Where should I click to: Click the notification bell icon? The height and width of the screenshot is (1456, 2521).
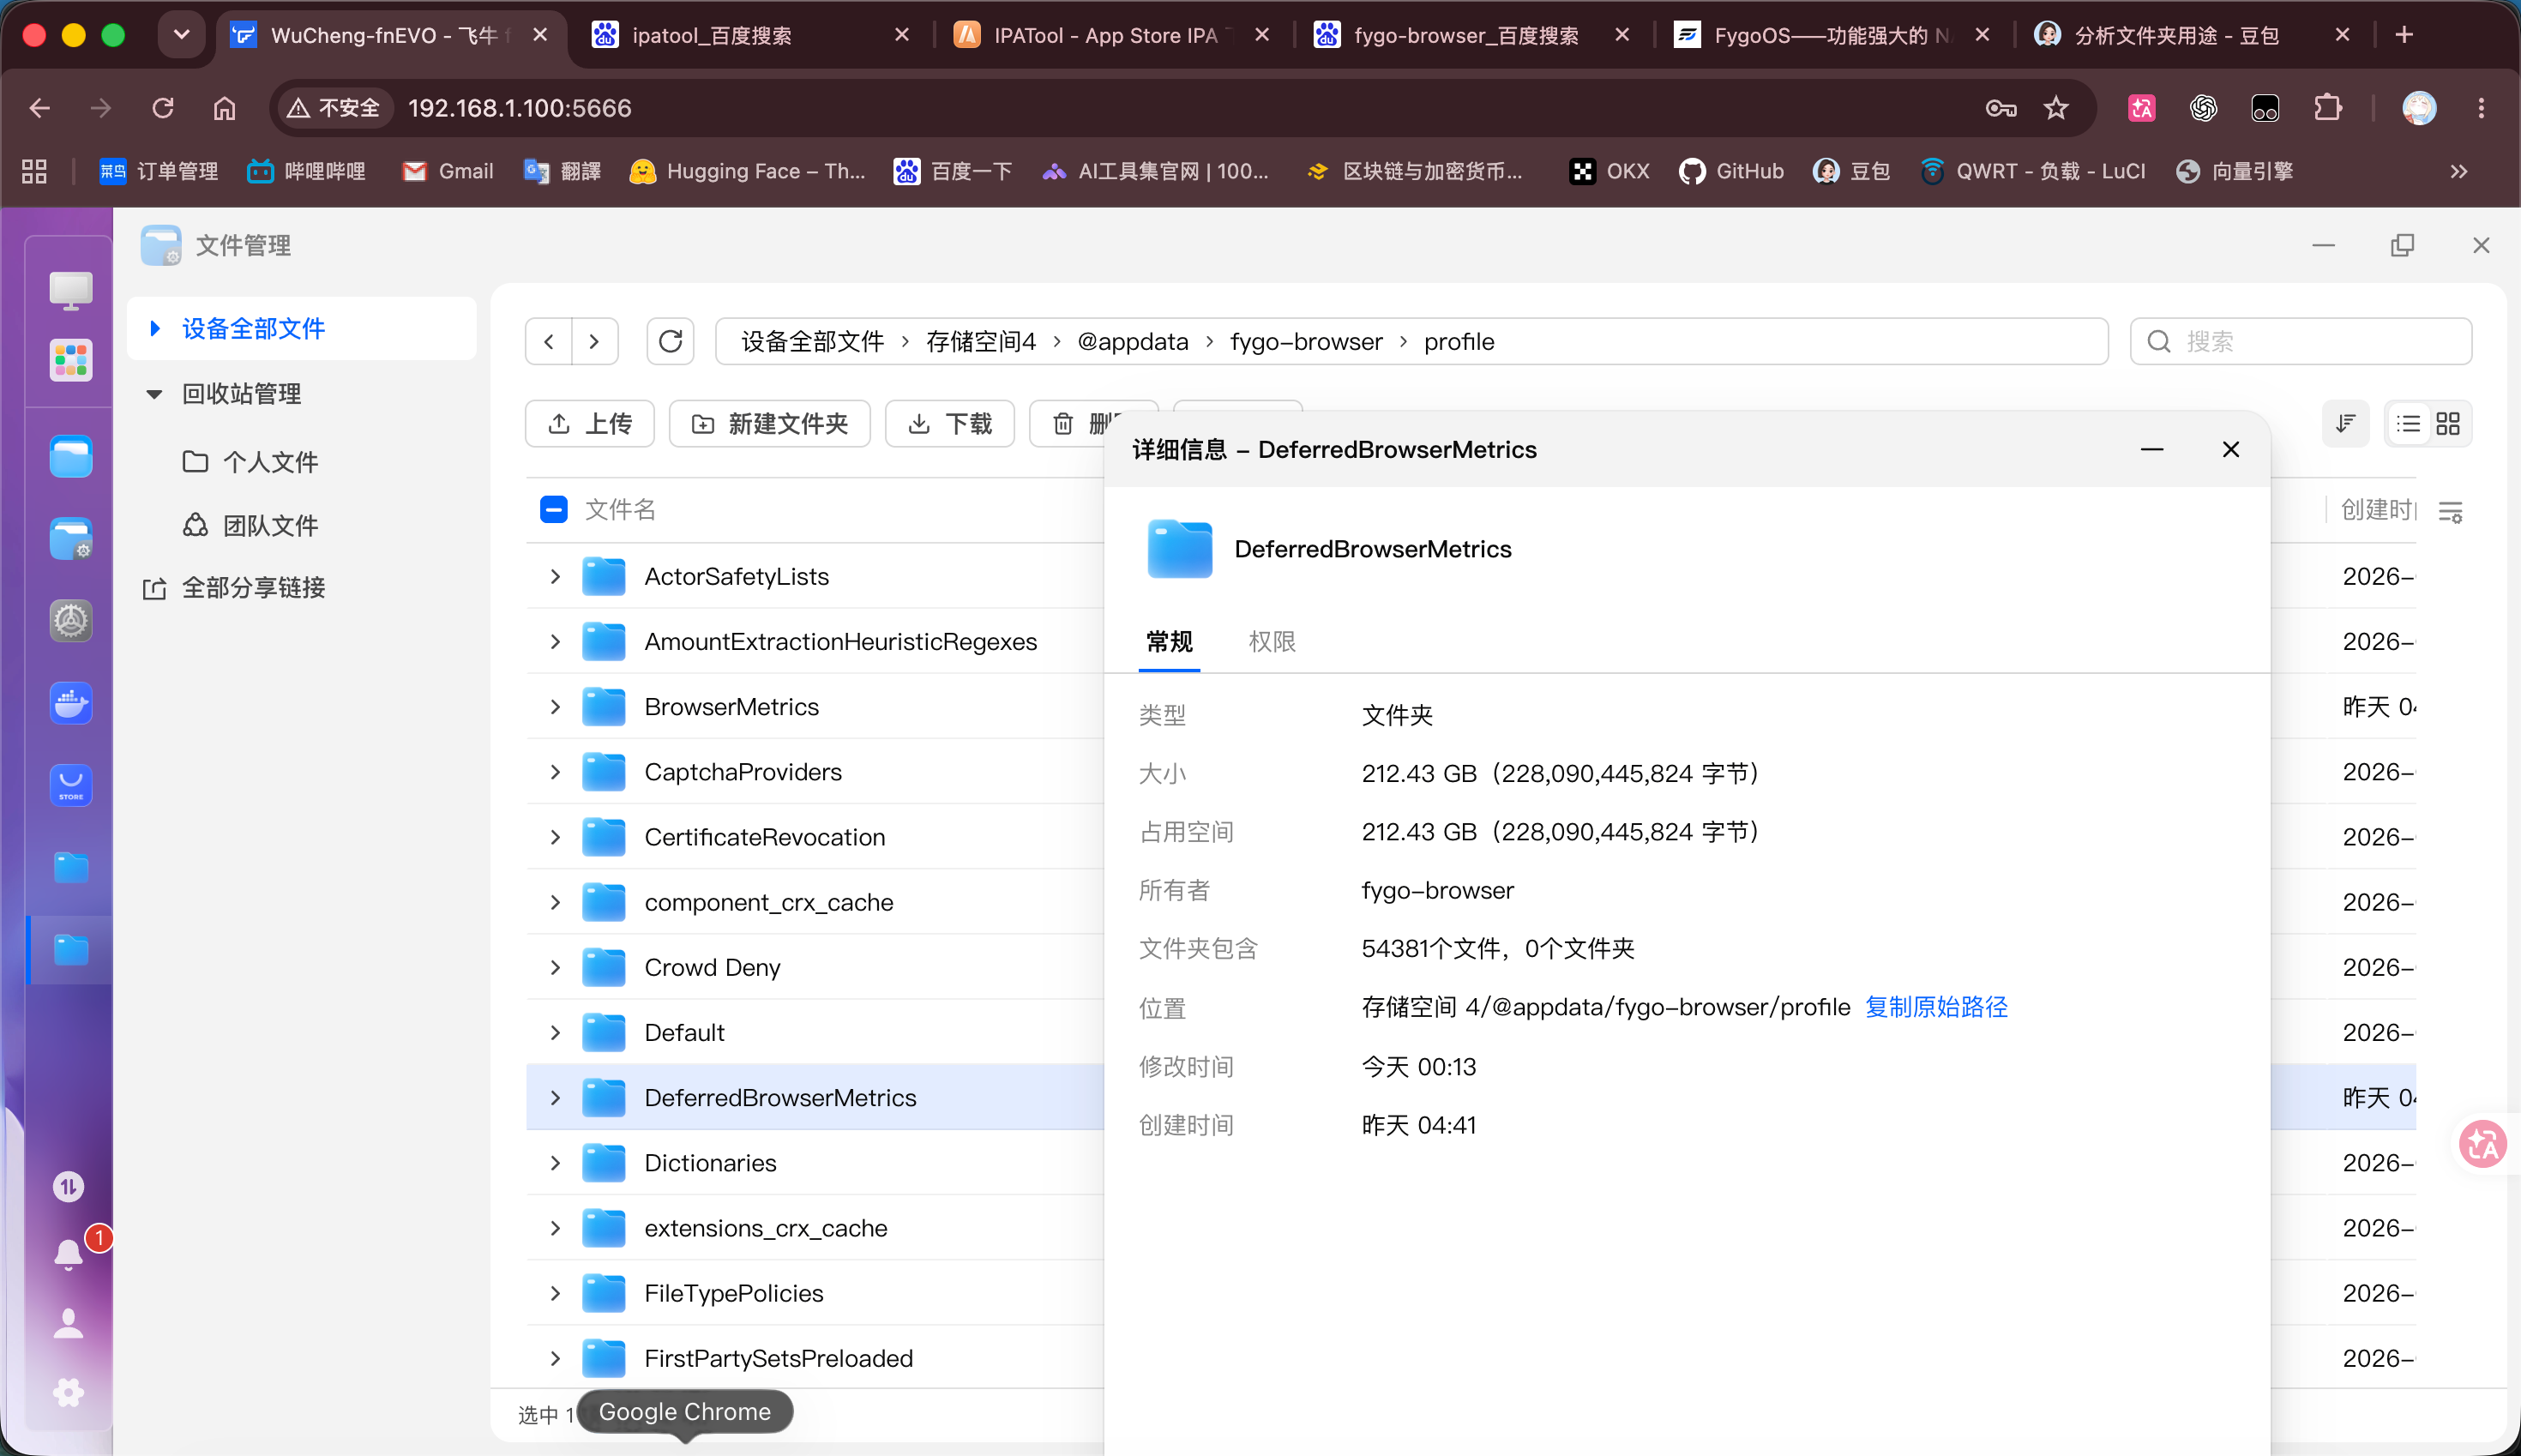[68, 1253]
